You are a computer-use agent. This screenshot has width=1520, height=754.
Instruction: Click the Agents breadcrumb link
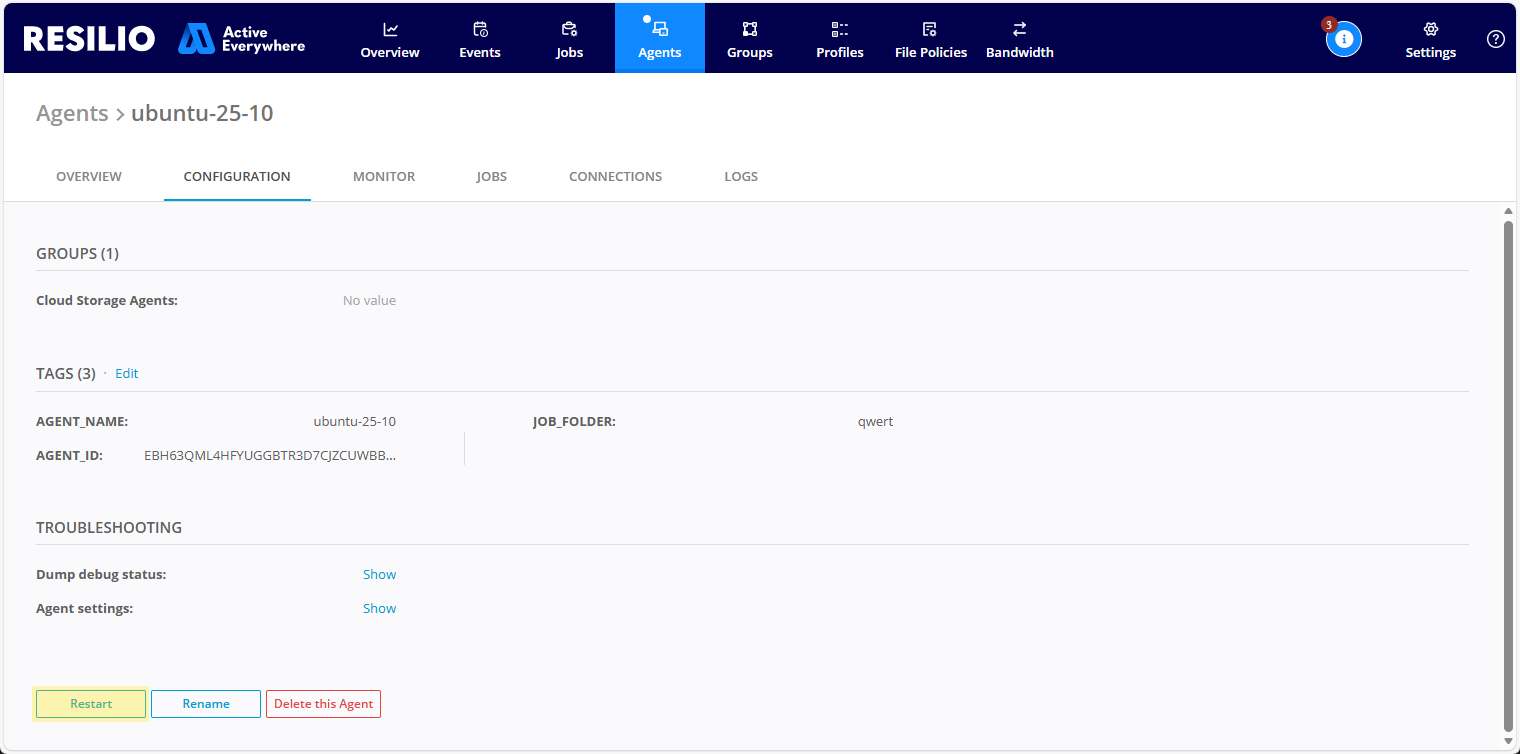click(72, 114)
